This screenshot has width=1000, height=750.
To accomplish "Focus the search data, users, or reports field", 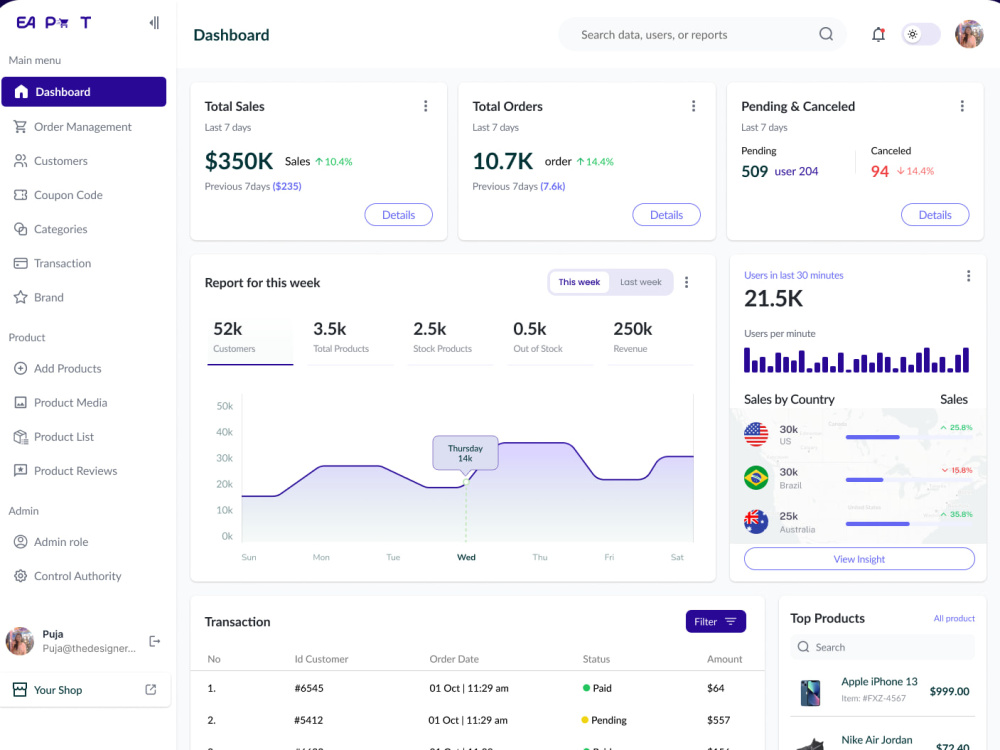I will (702, 34).
